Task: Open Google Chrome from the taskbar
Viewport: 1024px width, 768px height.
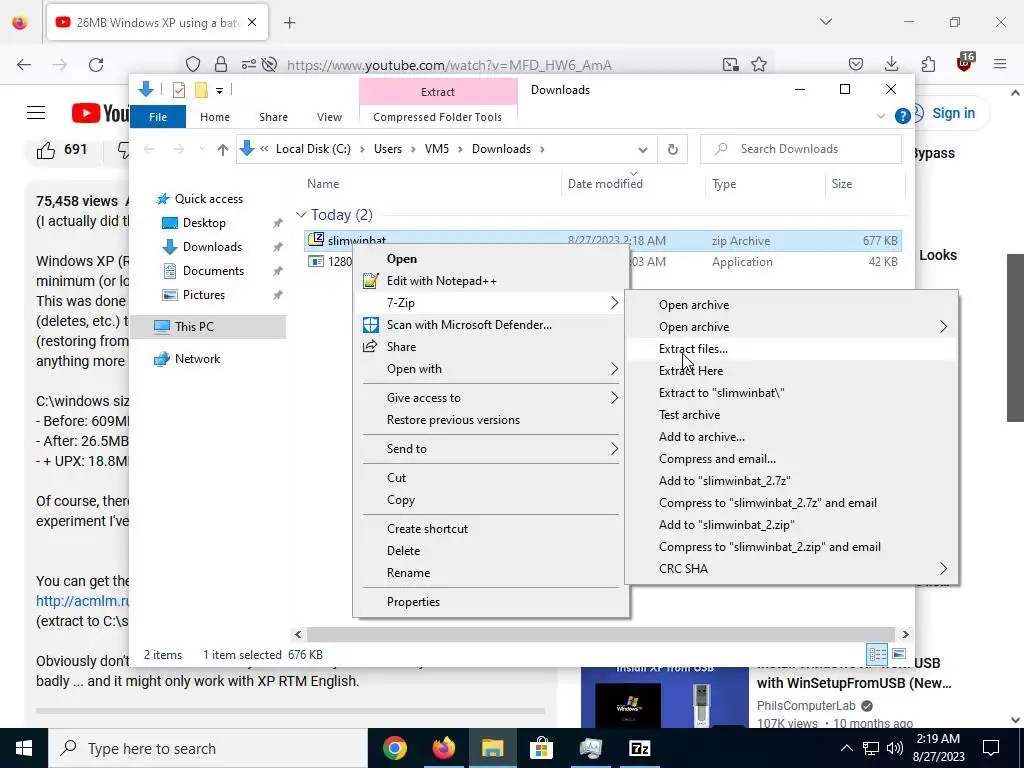Action: pyautogui.click(x=395, y=748)
